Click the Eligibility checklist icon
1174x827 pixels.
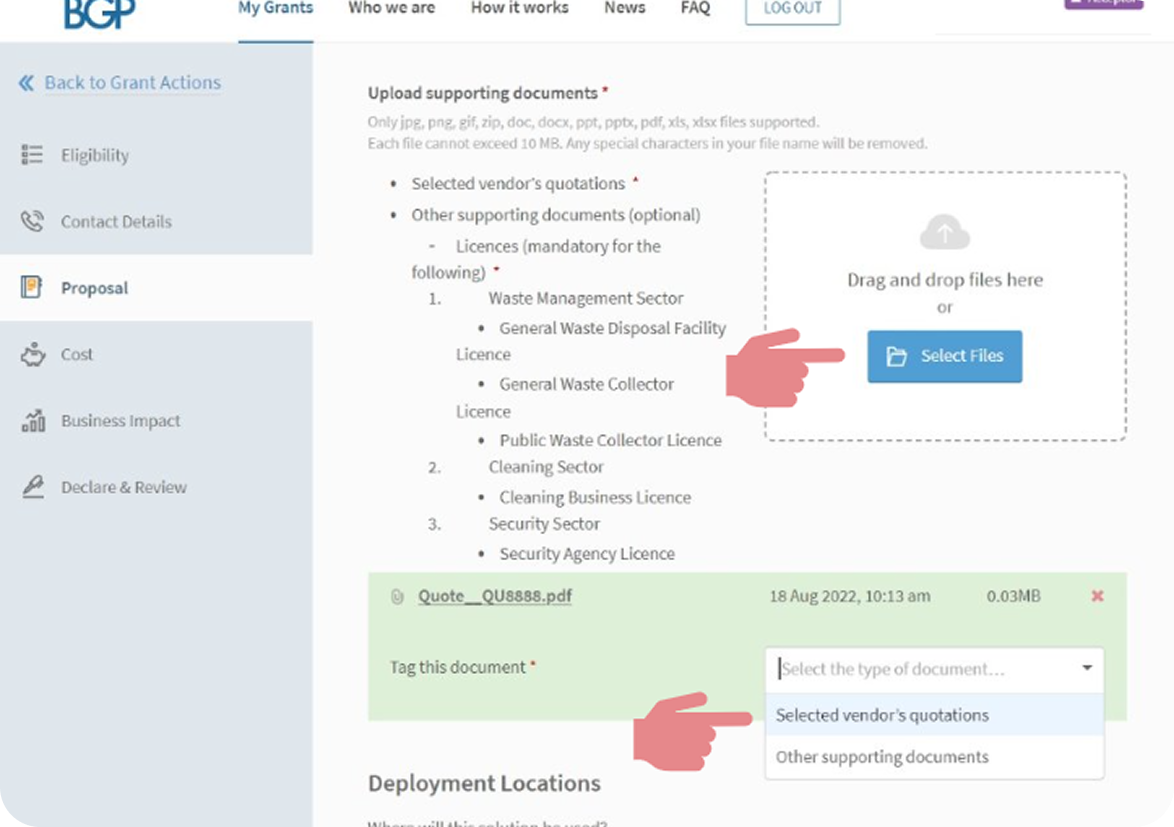pos(32,155)
